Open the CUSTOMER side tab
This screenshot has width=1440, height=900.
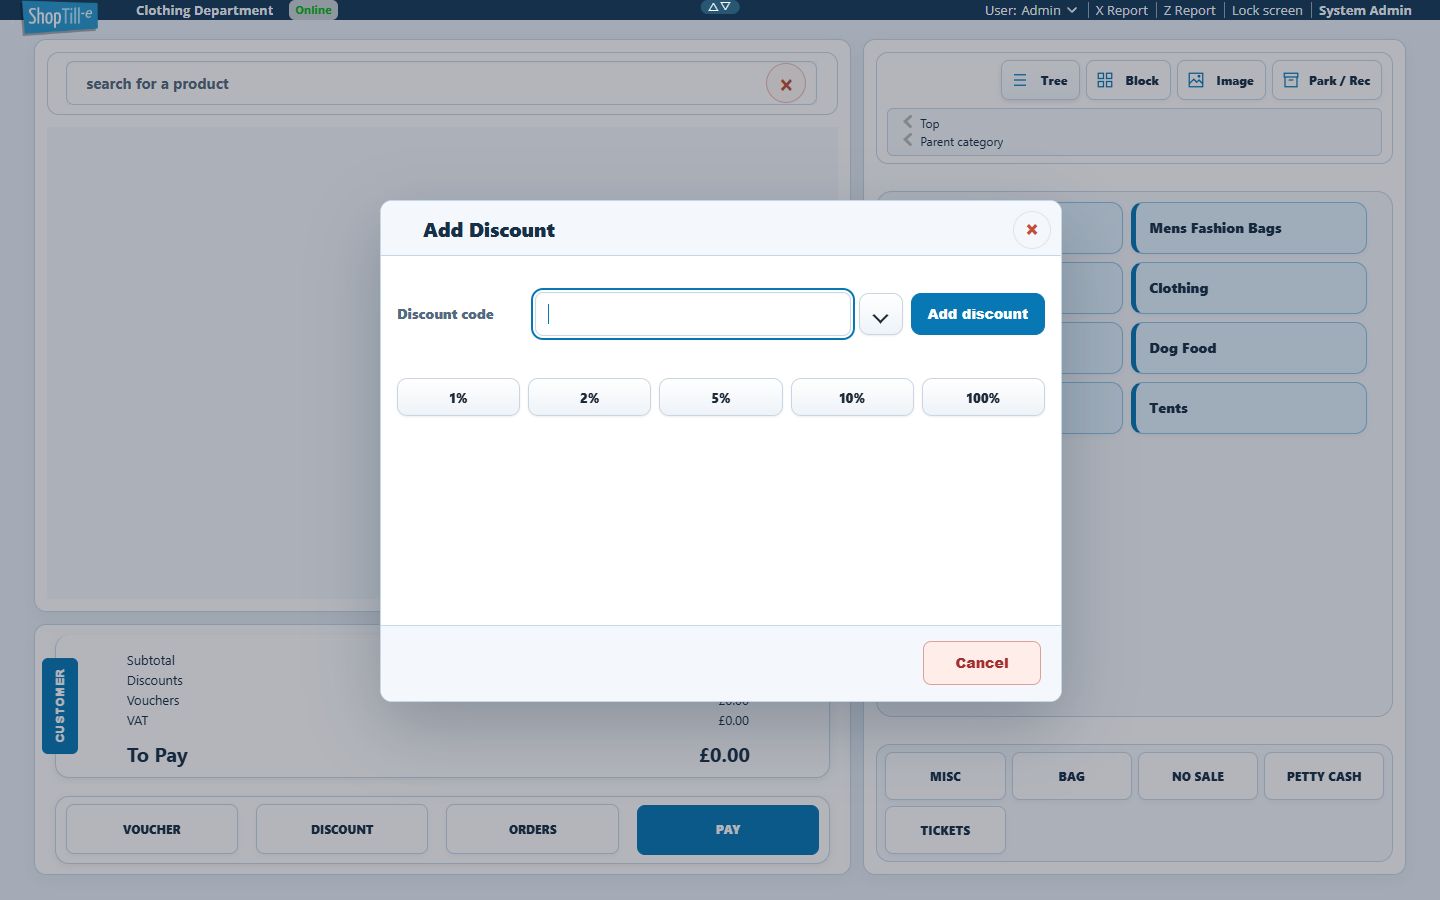point(60,706)
